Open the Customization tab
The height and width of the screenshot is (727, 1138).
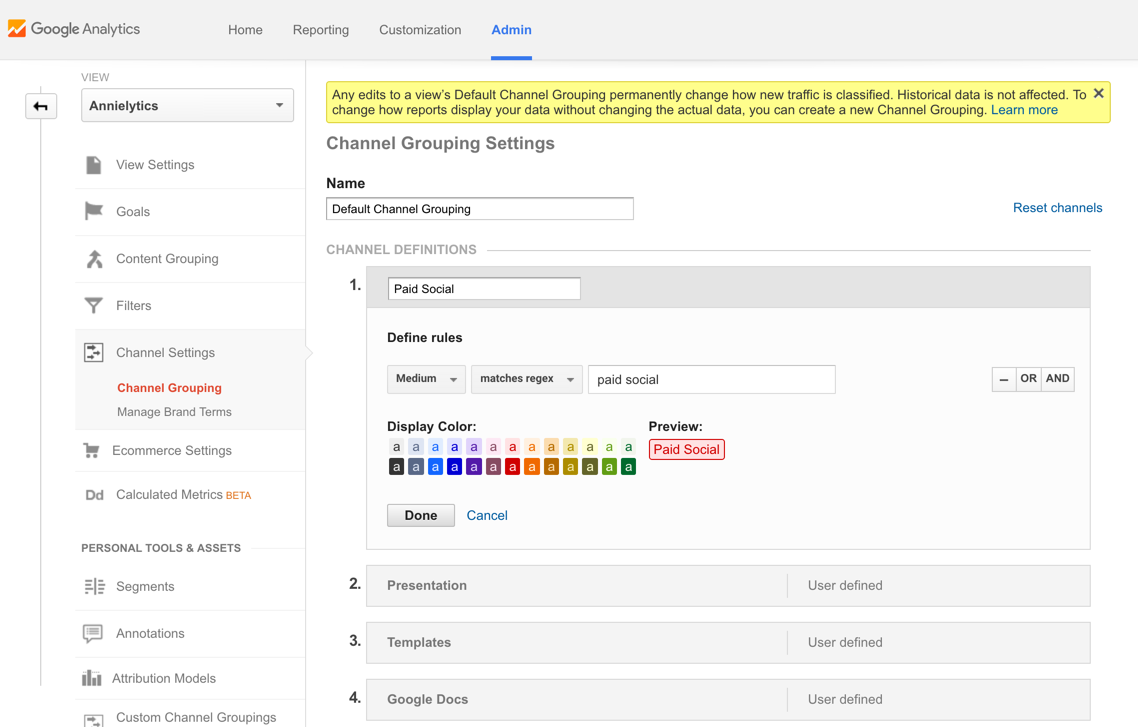click(420, 30)
